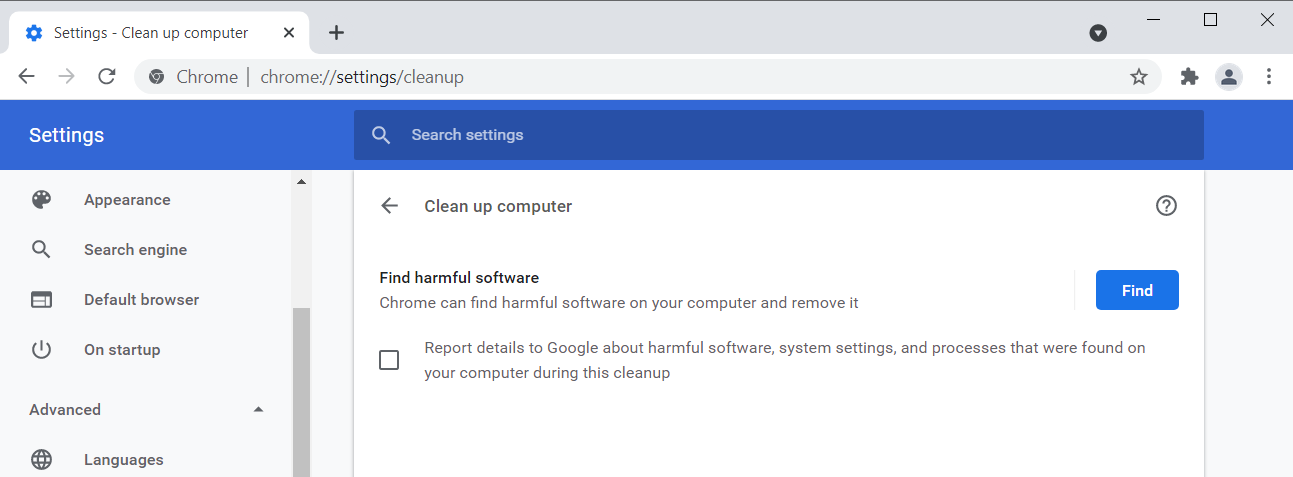Viewport: 1293px width, 477px height.
Task: Open a new tab
Action: pos(337,33)
